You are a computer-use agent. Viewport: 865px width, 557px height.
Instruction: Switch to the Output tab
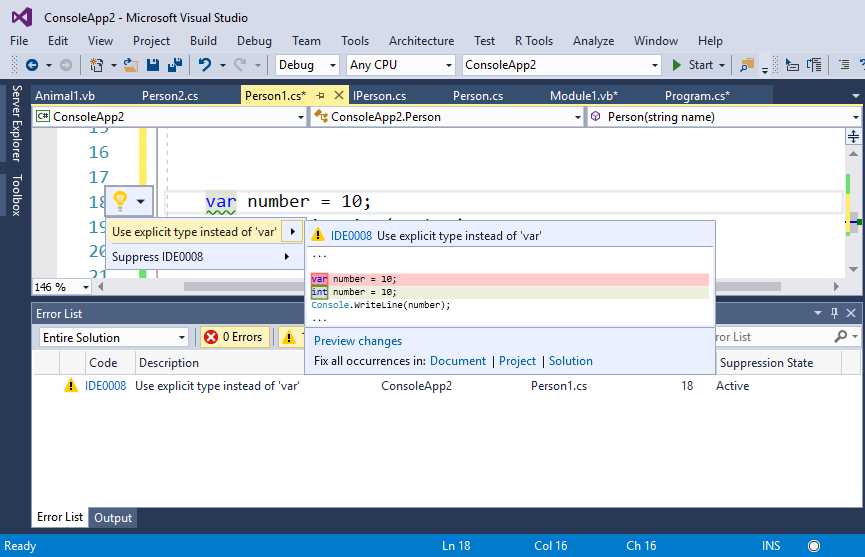[113, 518]
